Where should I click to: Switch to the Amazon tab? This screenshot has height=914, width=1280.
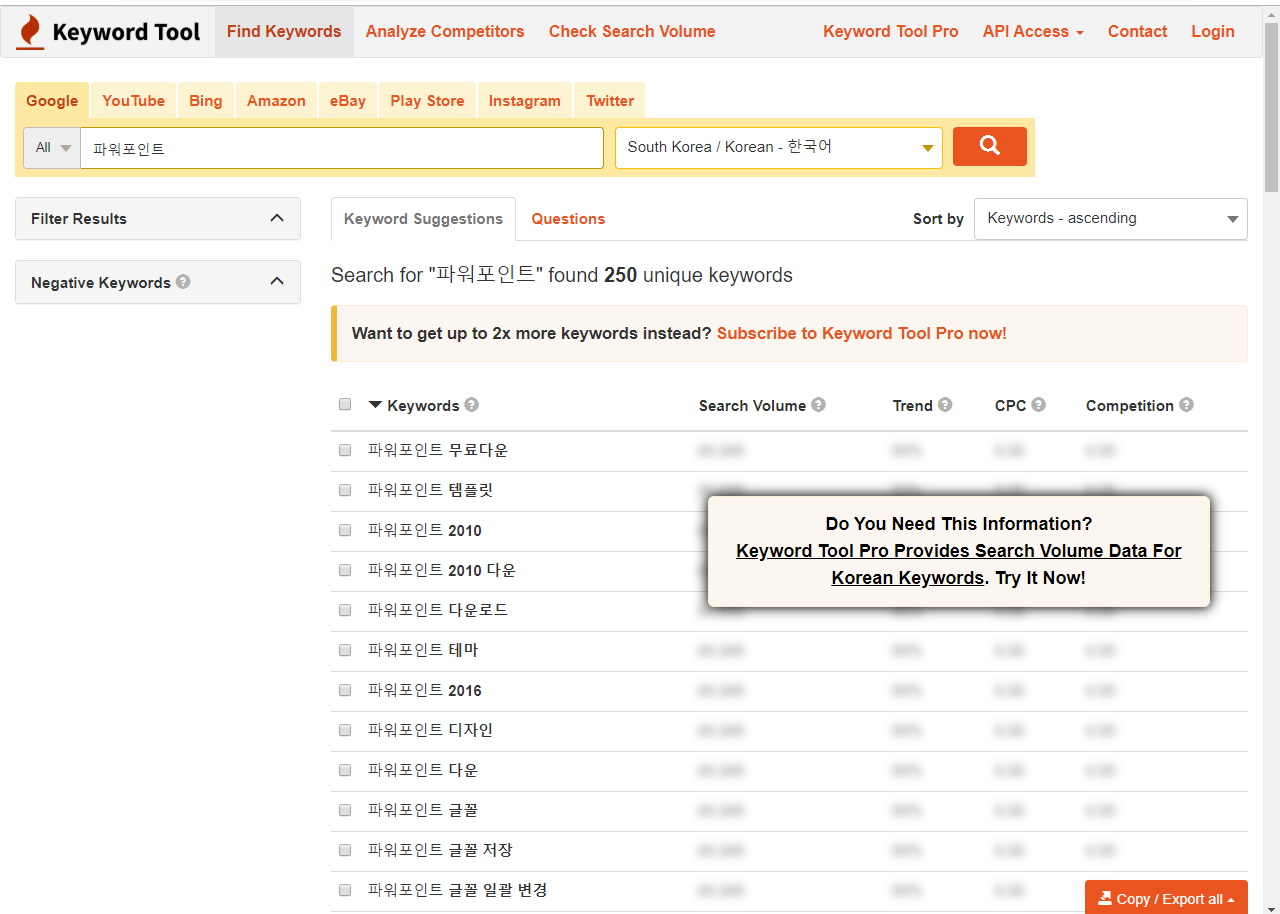tap(276, 101)
